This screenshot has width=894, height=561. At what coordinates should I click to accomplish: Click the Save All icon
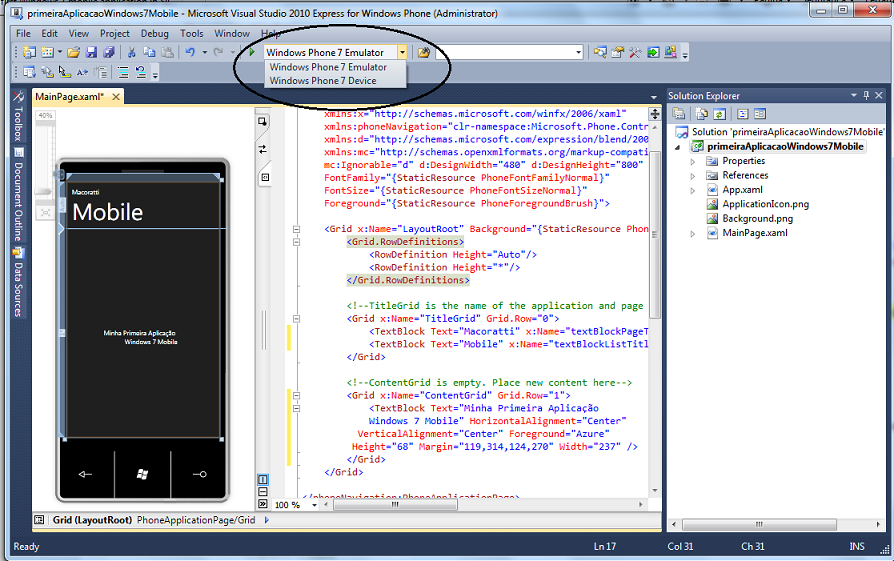point(109,52)
